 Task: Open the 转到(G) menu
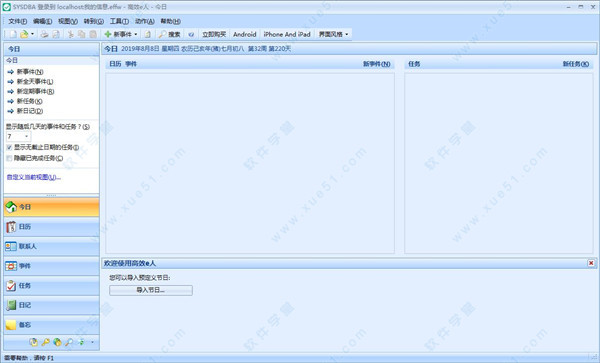[94, 21]
